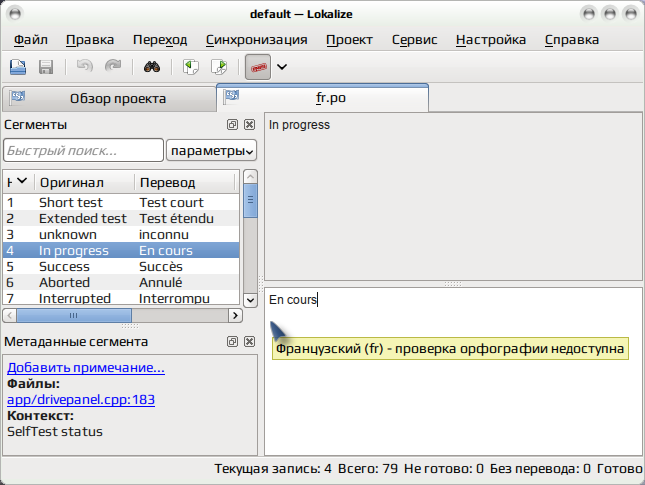Click the Test étendu translation cell
The image size is (645, 485).
tap(176, 218)
